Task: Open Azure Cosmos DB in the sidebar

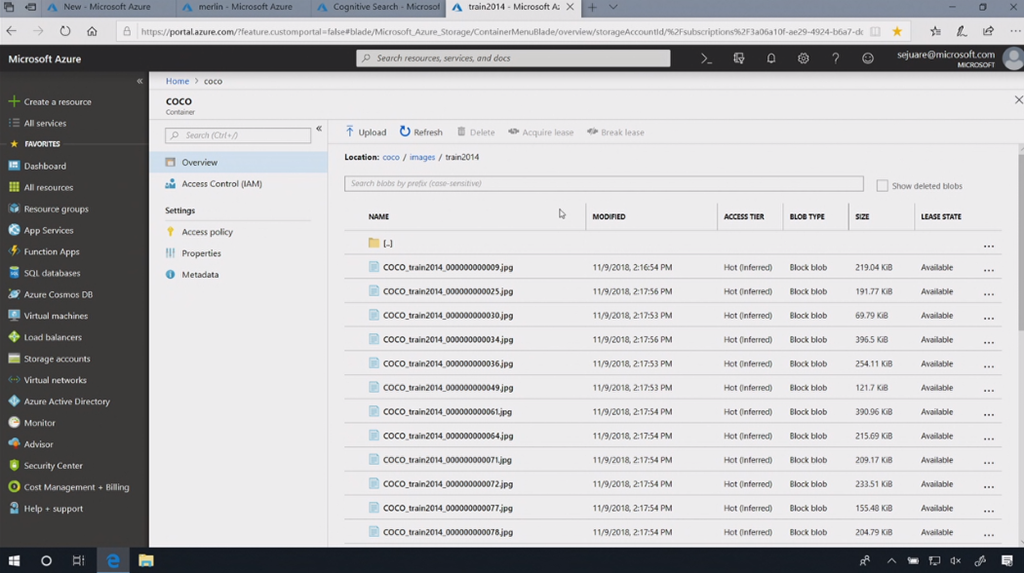Action: pos(58,294)
